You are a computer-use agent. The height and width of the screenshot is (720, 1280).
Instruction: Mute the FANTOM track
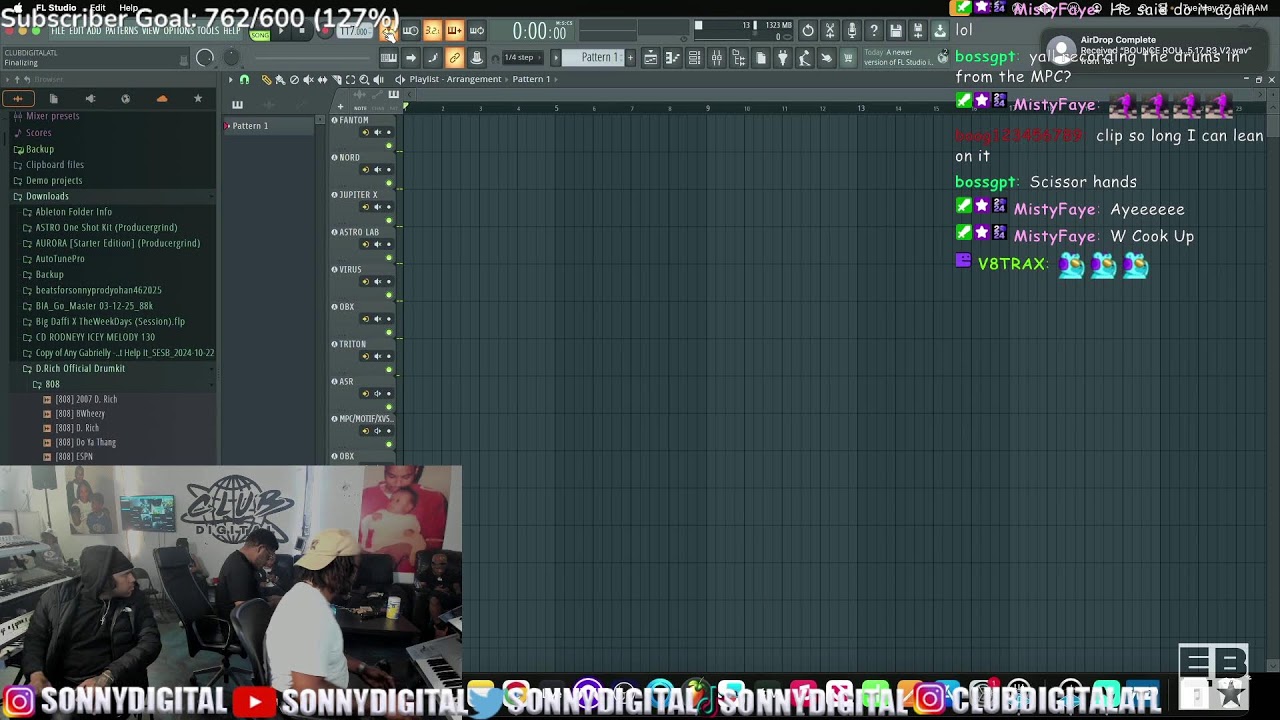(378, 133)
